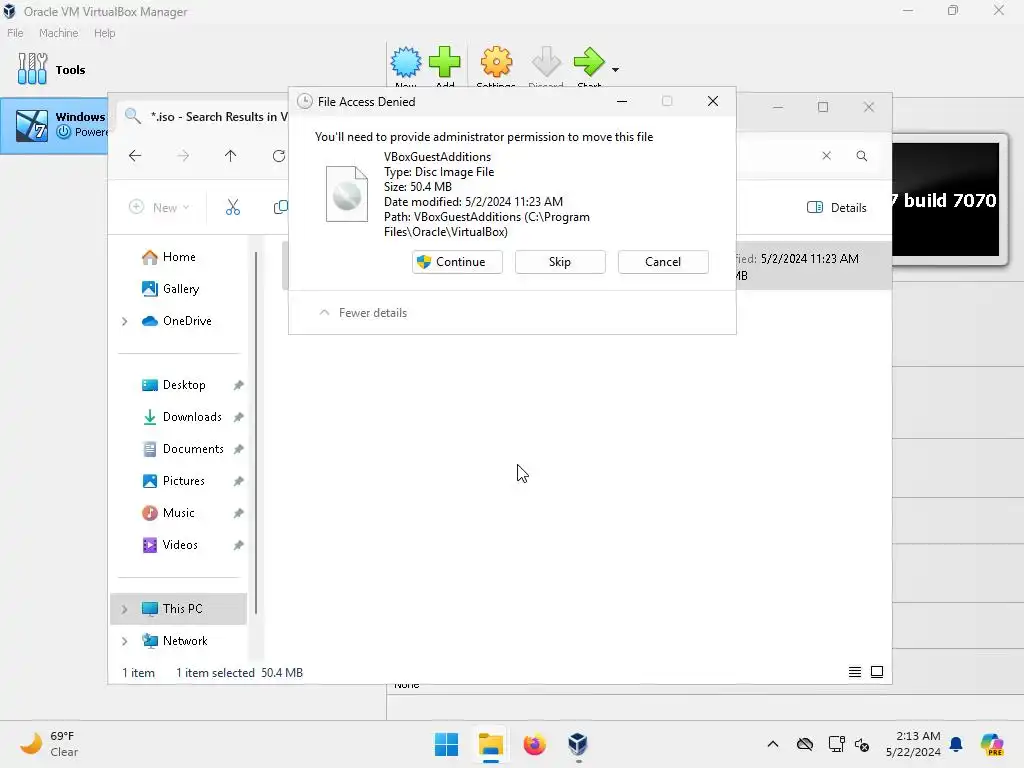Click Cancel in File Access Denied dialog
Screen dimensions: 1024x768
pyautogui.click(x=663, y=262)
